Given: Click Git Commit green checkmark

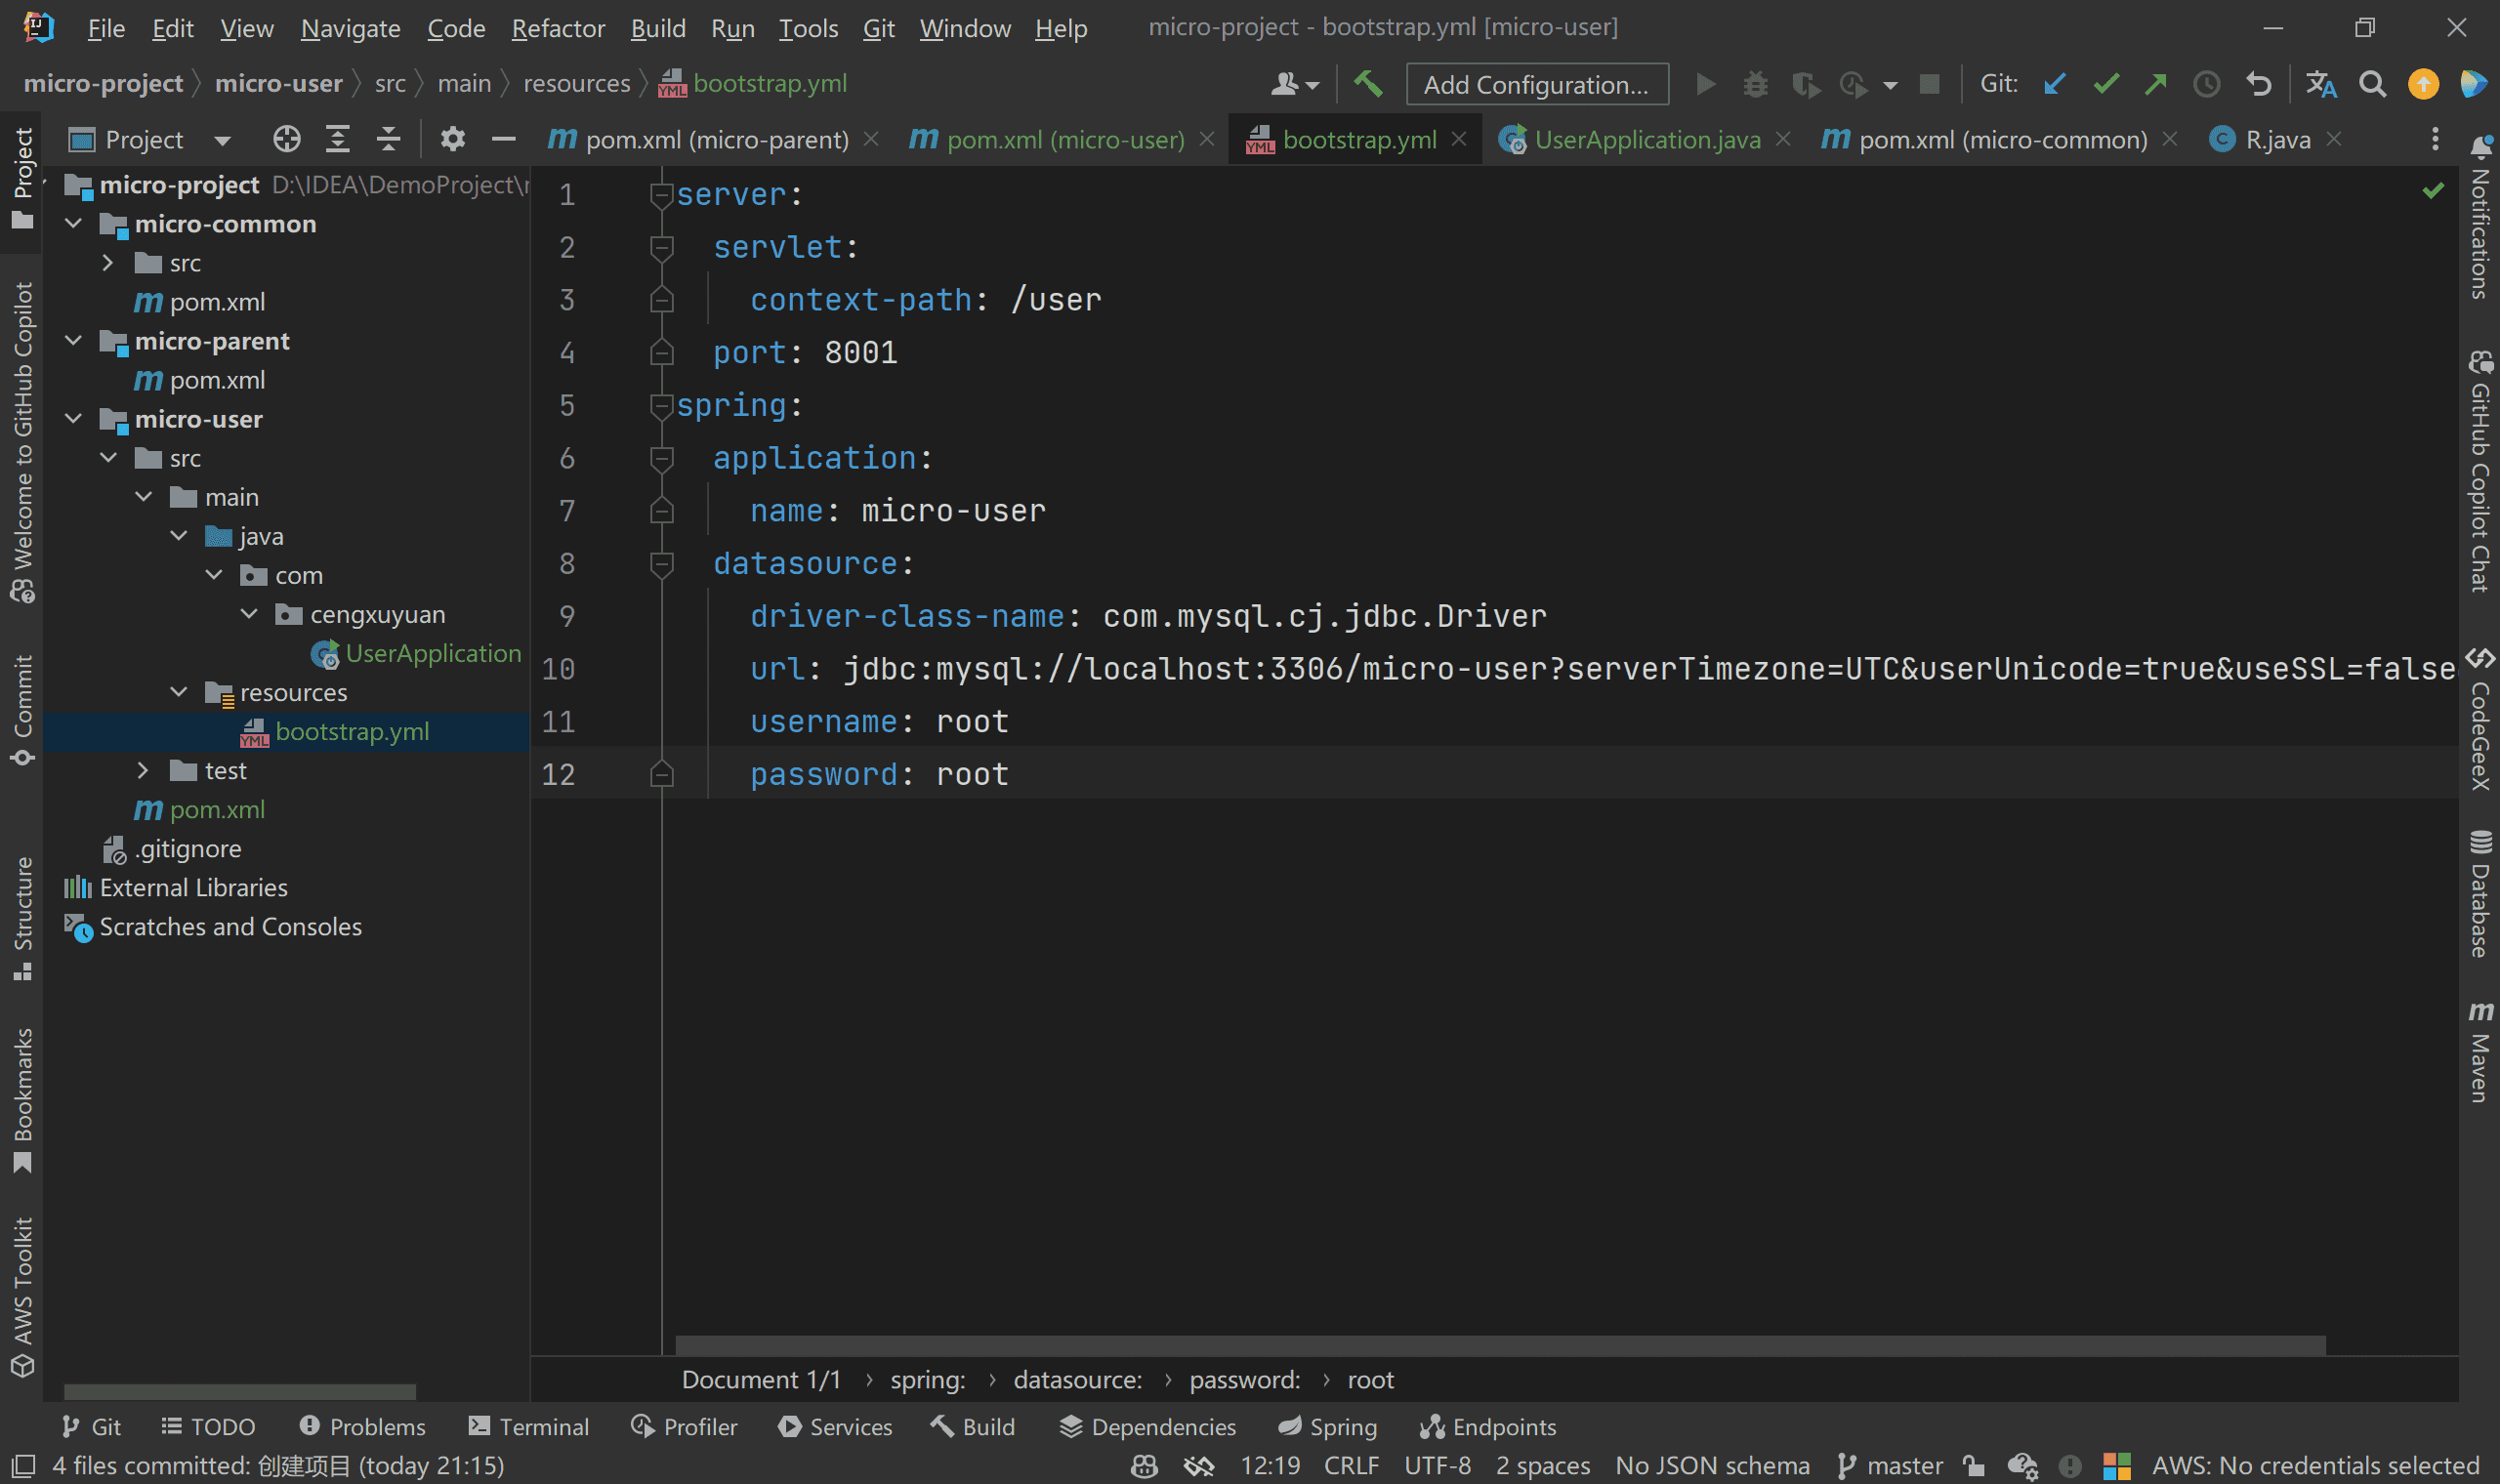Looking at the screenshot, I should (x=2106, y=84).
